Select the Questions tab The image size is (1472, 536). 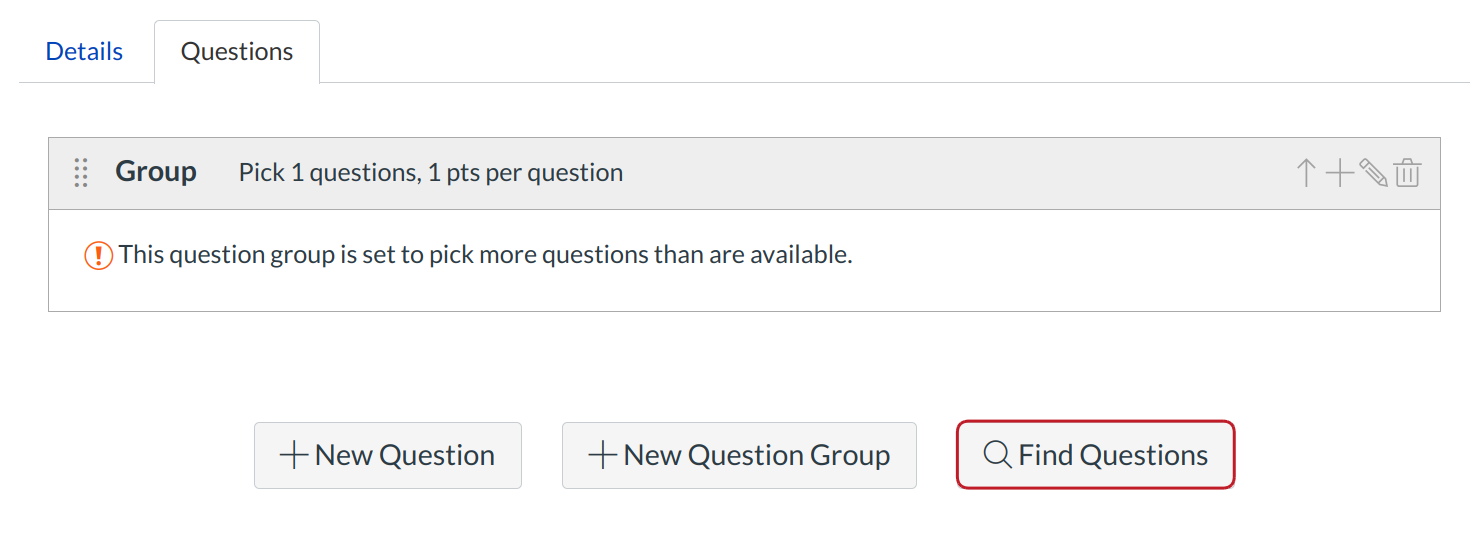(x=237, y=52)
